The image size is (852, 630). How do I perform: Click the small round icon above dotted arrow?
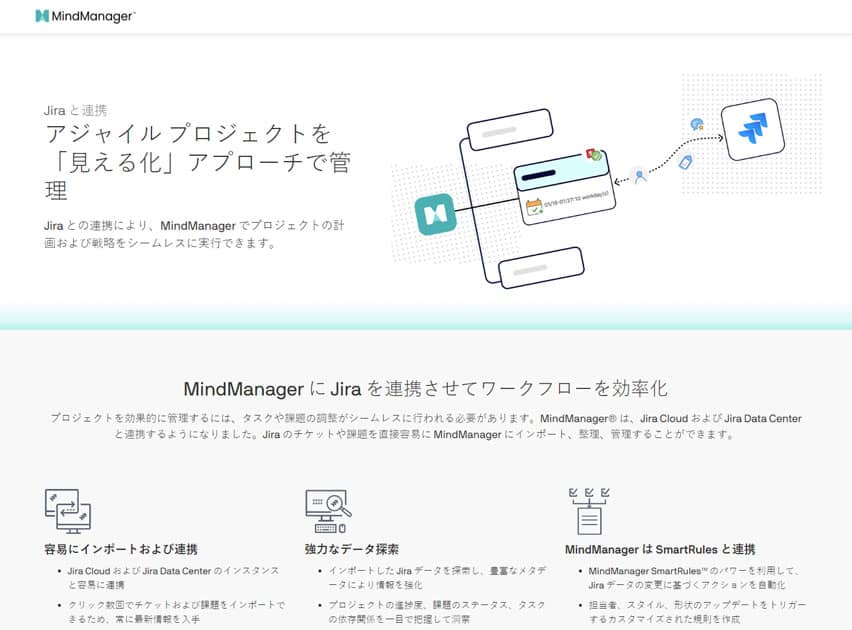point(697,124)
